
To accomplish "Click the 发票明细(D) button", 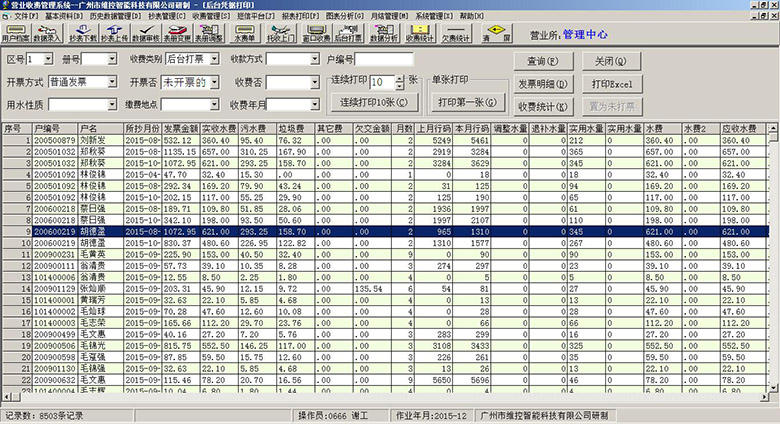I will (543, 84).
